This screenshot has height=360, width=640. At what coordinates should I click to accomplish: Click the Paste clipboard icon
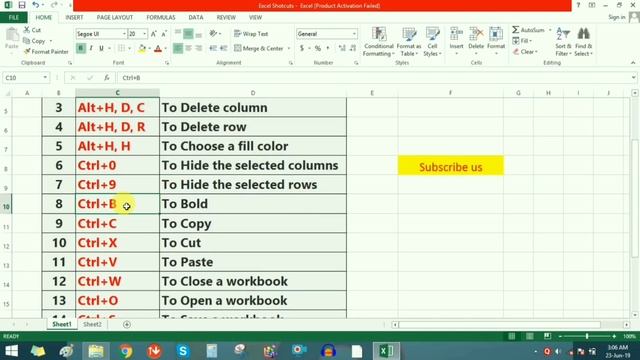12,36
